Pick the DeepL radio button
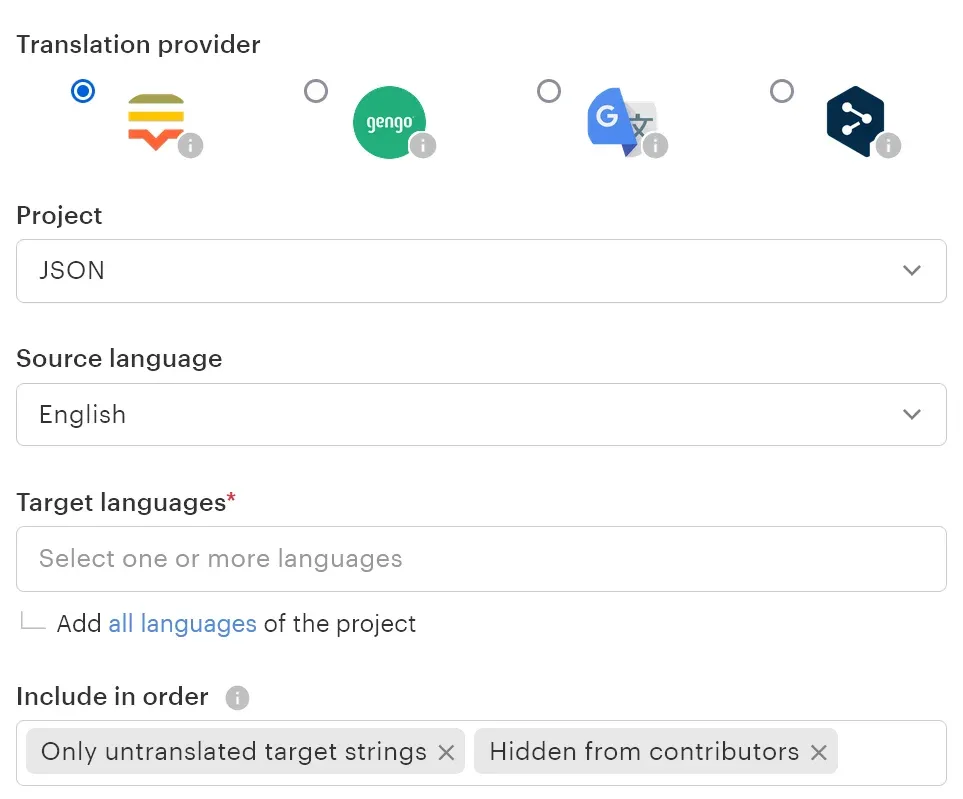The width and height of the screenshot is (963, 799). 782,92
